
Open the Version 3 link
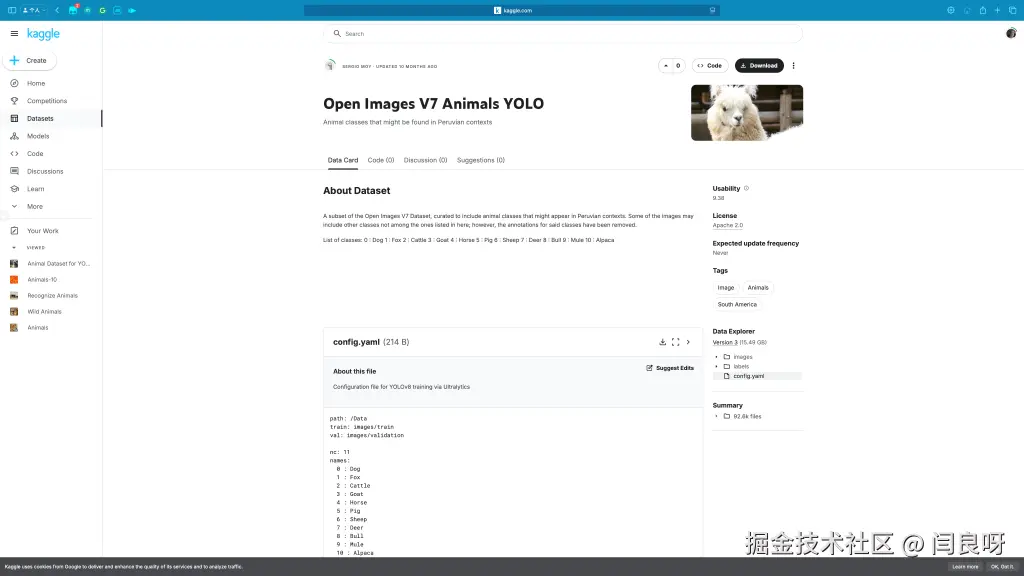click(x=725, y=342)
